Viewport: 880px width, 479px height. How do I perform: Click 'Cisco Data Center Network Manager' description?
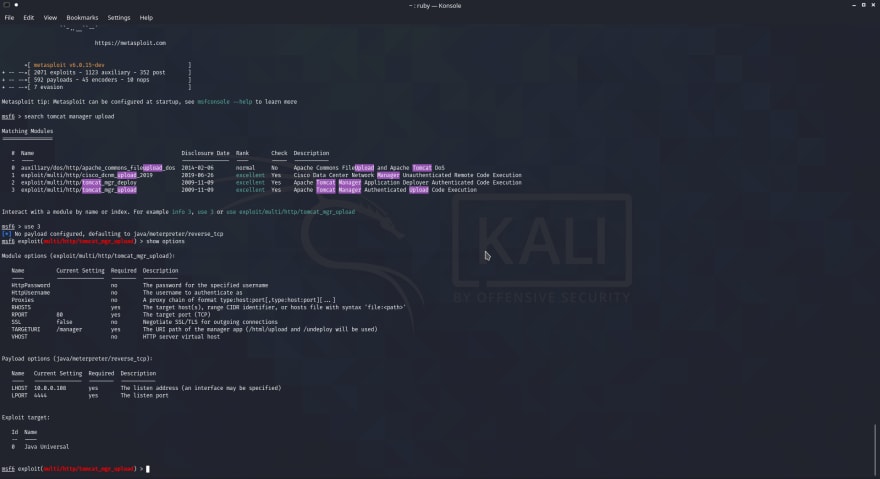[x=346, y=175]
